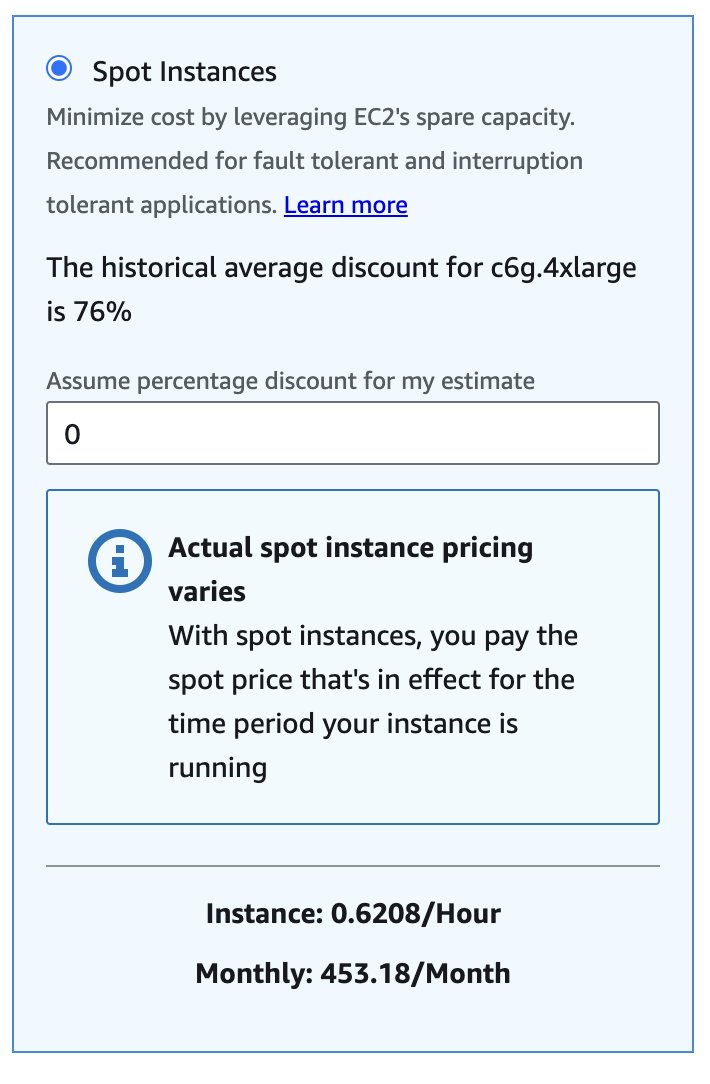This screenshot has width=710, height=1084.
Task: Click the divider line above the pricing summary
Action: [353, 865]
